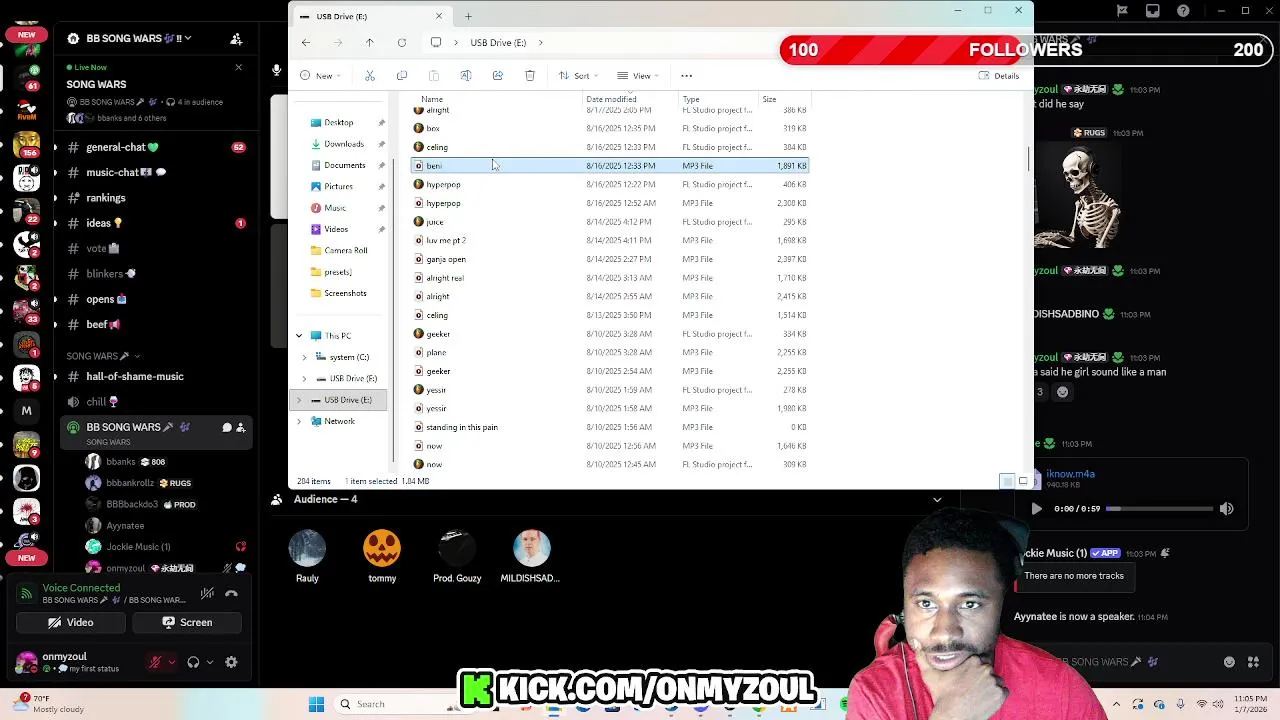This screenshot has height=720, width=1280.
Task: Expand the system (C:) tree node
Action: [304, 357]
